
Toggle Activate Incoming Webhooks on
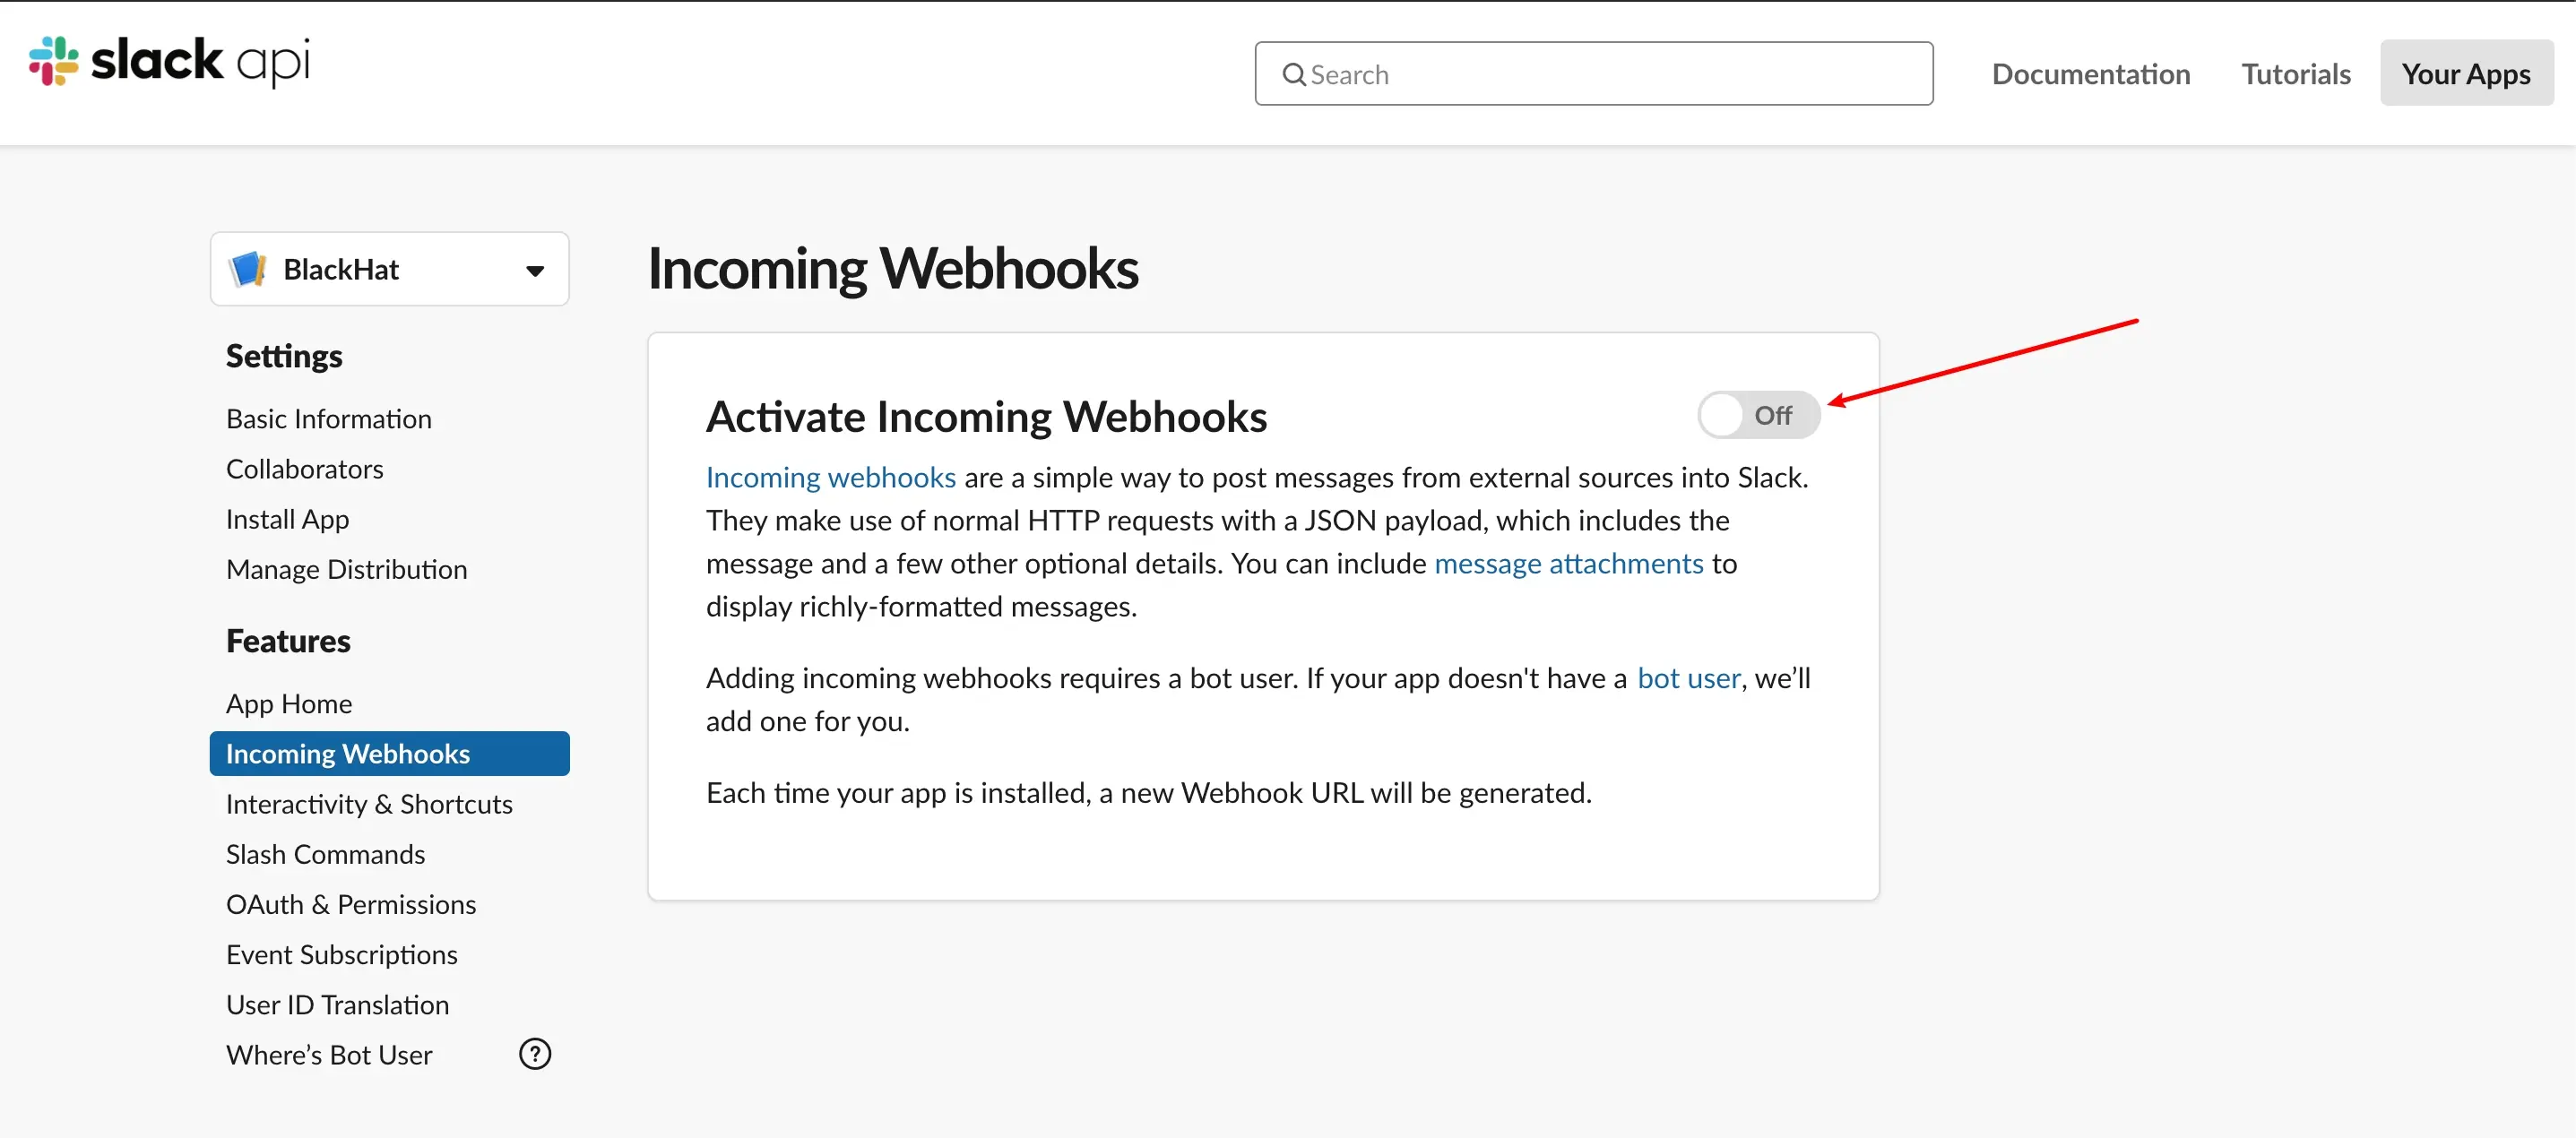(1758, 415)
